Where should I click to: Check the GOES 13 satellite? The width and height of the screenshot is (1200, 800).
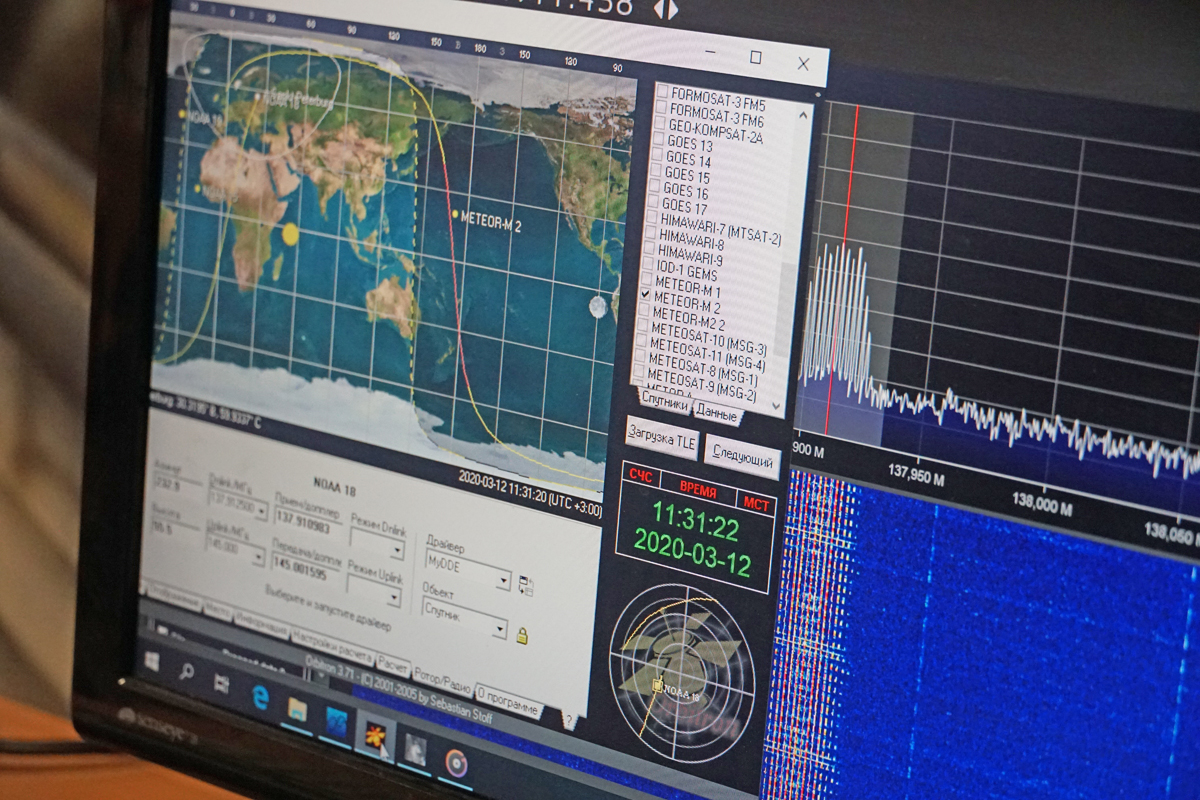656,139
